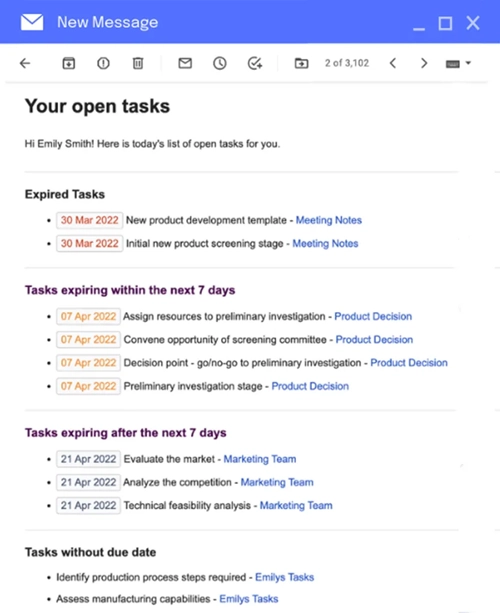Go to the newer message with left chevron
The height and width of the screenshot is (613, 500).
click(x=393, y=63)
